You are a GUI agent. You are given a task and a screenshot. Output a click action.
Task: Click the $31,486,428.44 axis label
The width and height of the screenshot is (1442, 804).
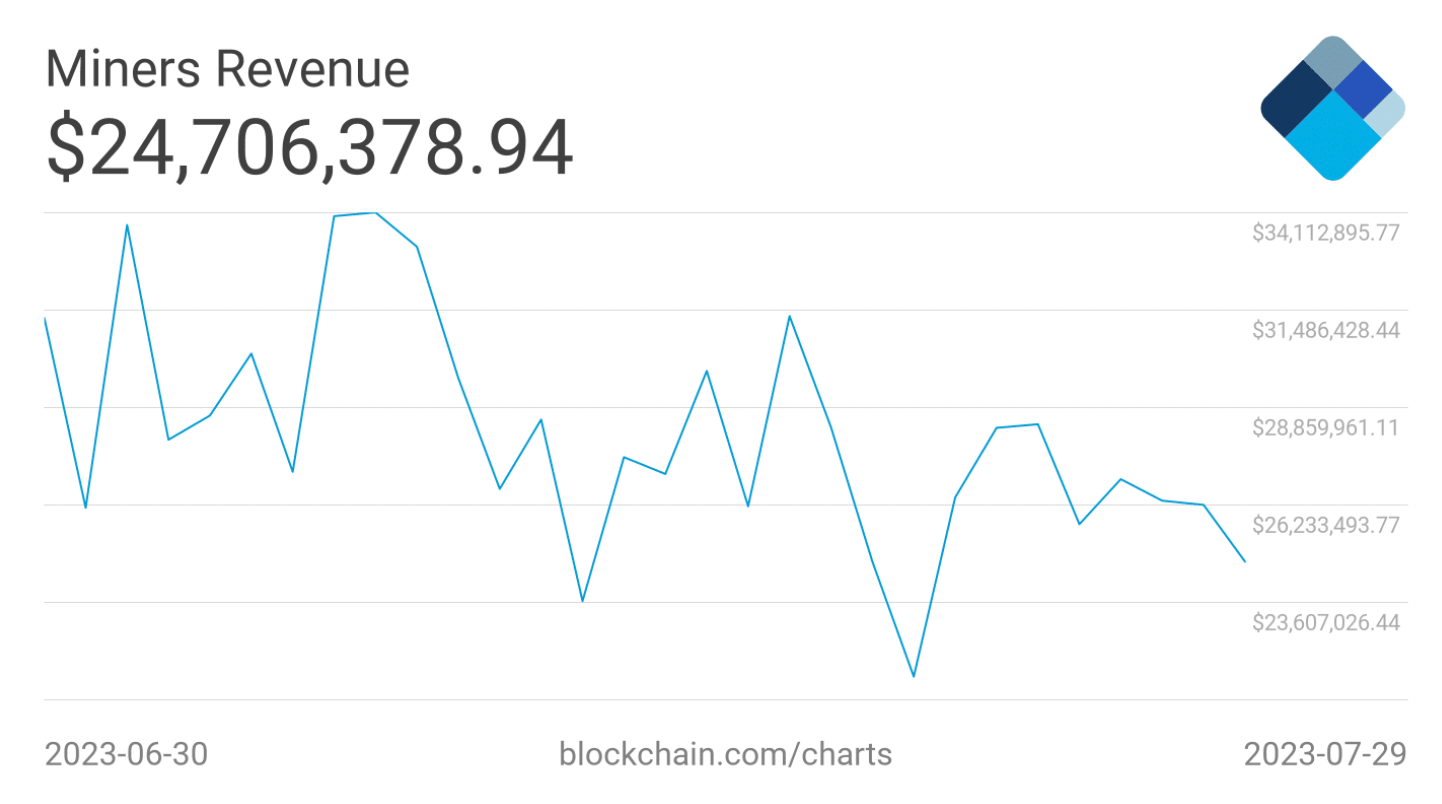click(1325, 330)
